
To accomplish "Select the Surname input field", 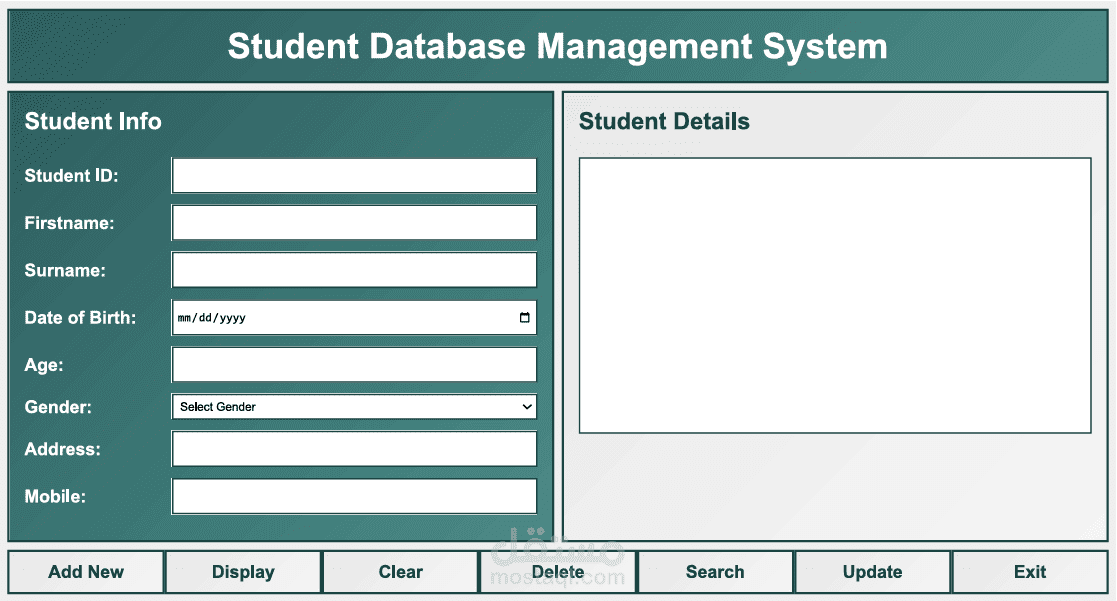I will pyautogui.click(x=354, y=270).
